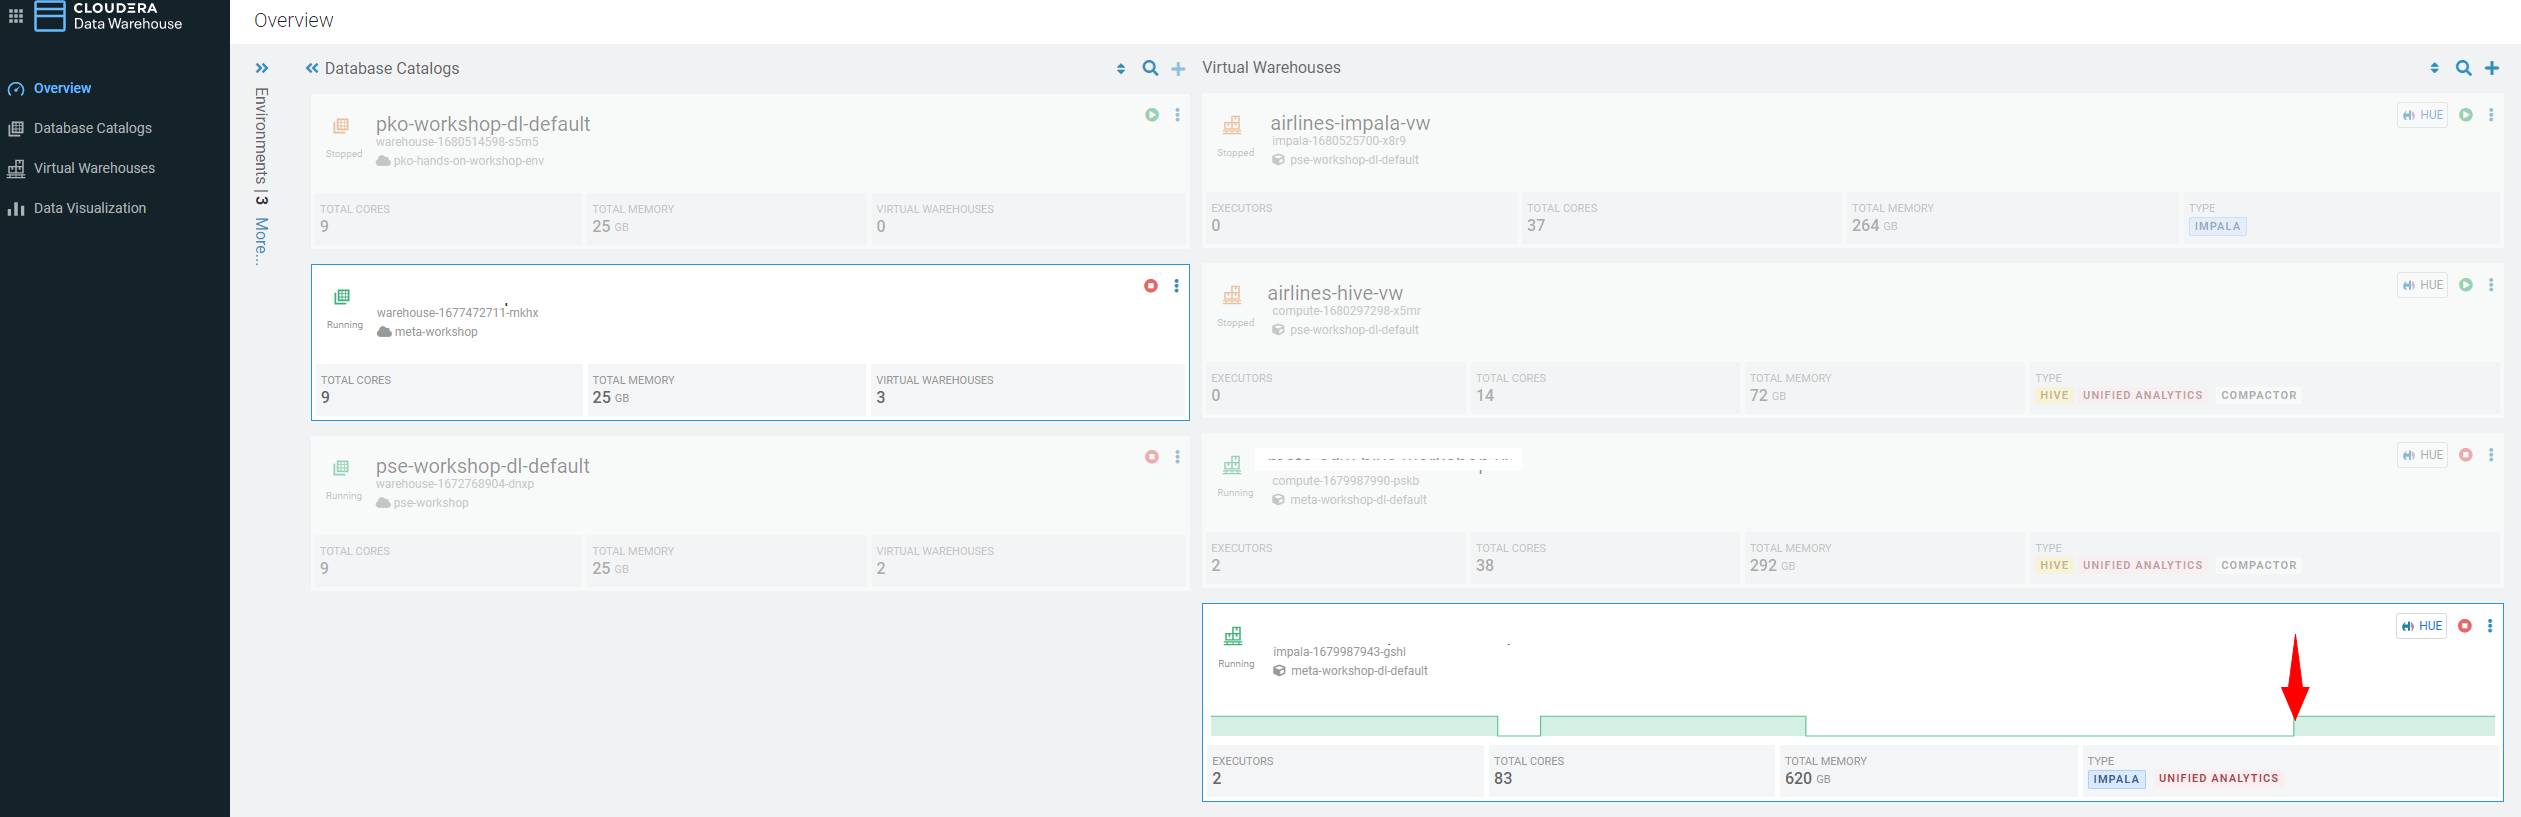Click the pko-hands-on-workshop-env environment label
Image resolution: width=2521 pixels, height=817 pixels.
tap(469, 161)
